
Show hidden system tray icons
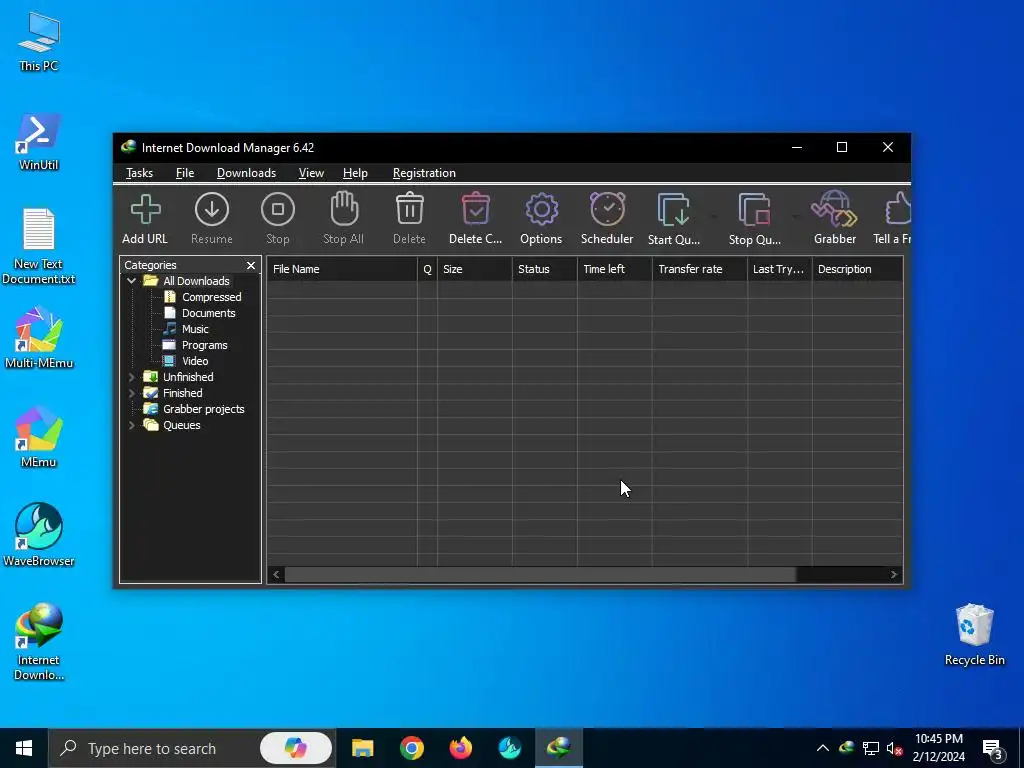[x=823, y=748]
